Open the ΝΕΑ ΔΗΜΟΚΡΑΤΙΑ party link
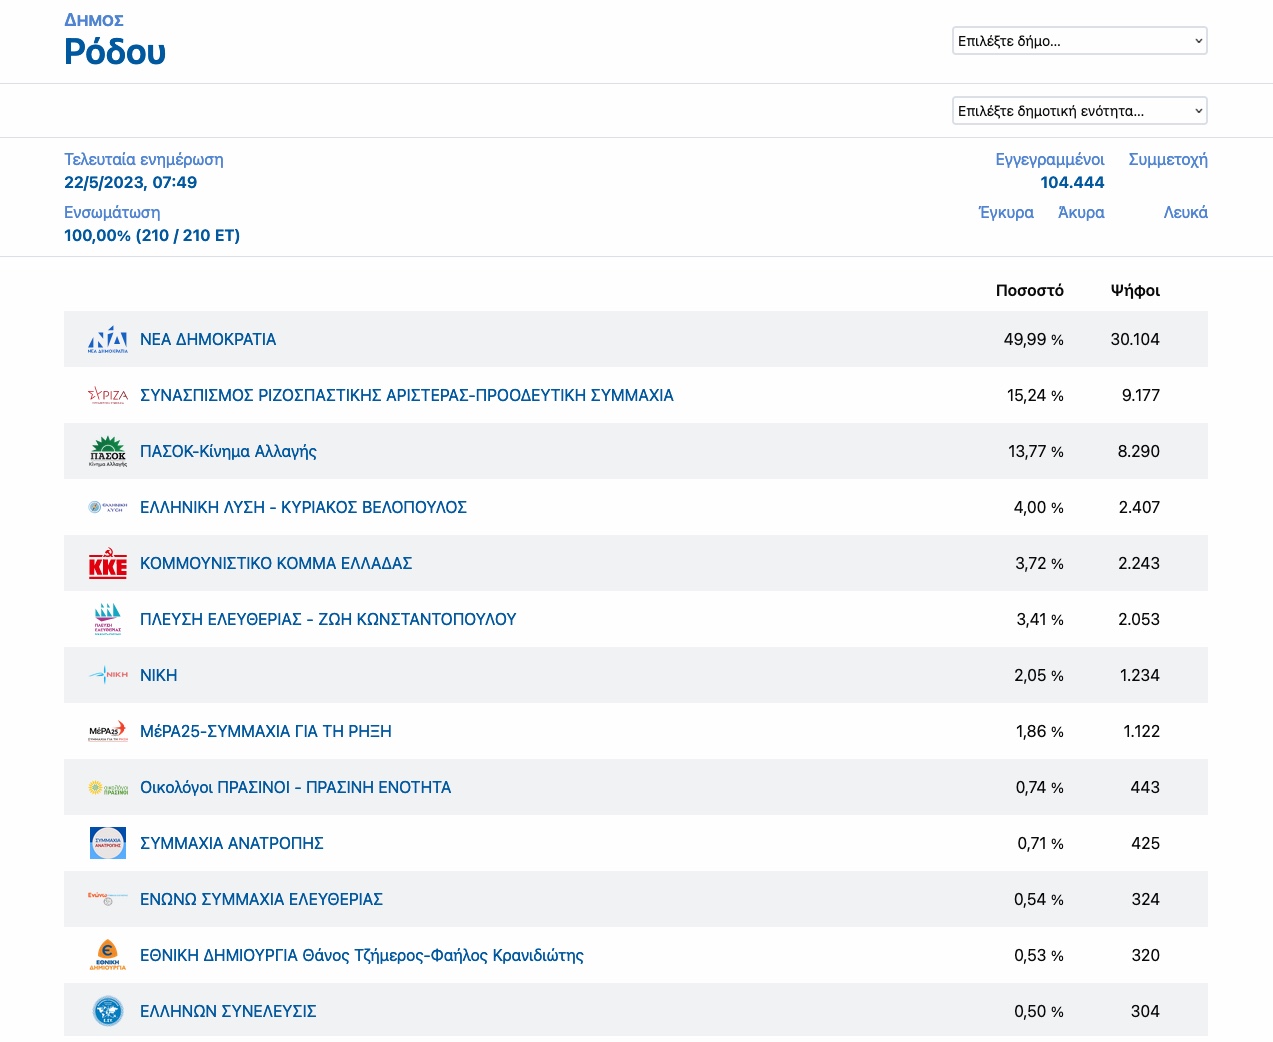Image resolution: width=1273 pixels, height=1042 pixels. click(x=208, y=339)
